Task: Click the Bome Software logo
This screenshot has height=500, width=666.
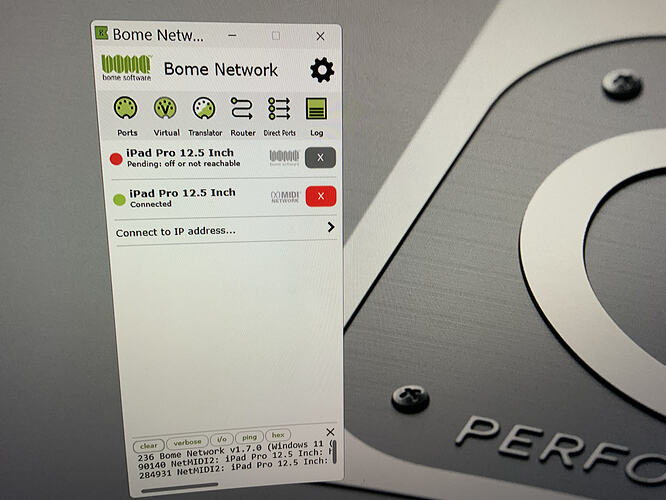Action: 126,68
